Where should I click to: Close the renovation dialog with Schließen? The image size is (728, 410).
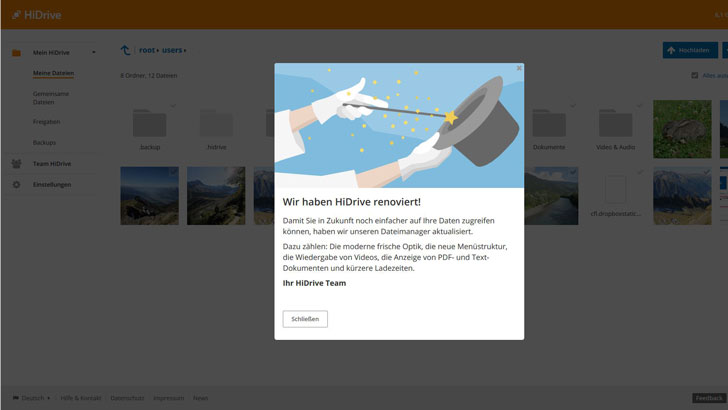305,319
